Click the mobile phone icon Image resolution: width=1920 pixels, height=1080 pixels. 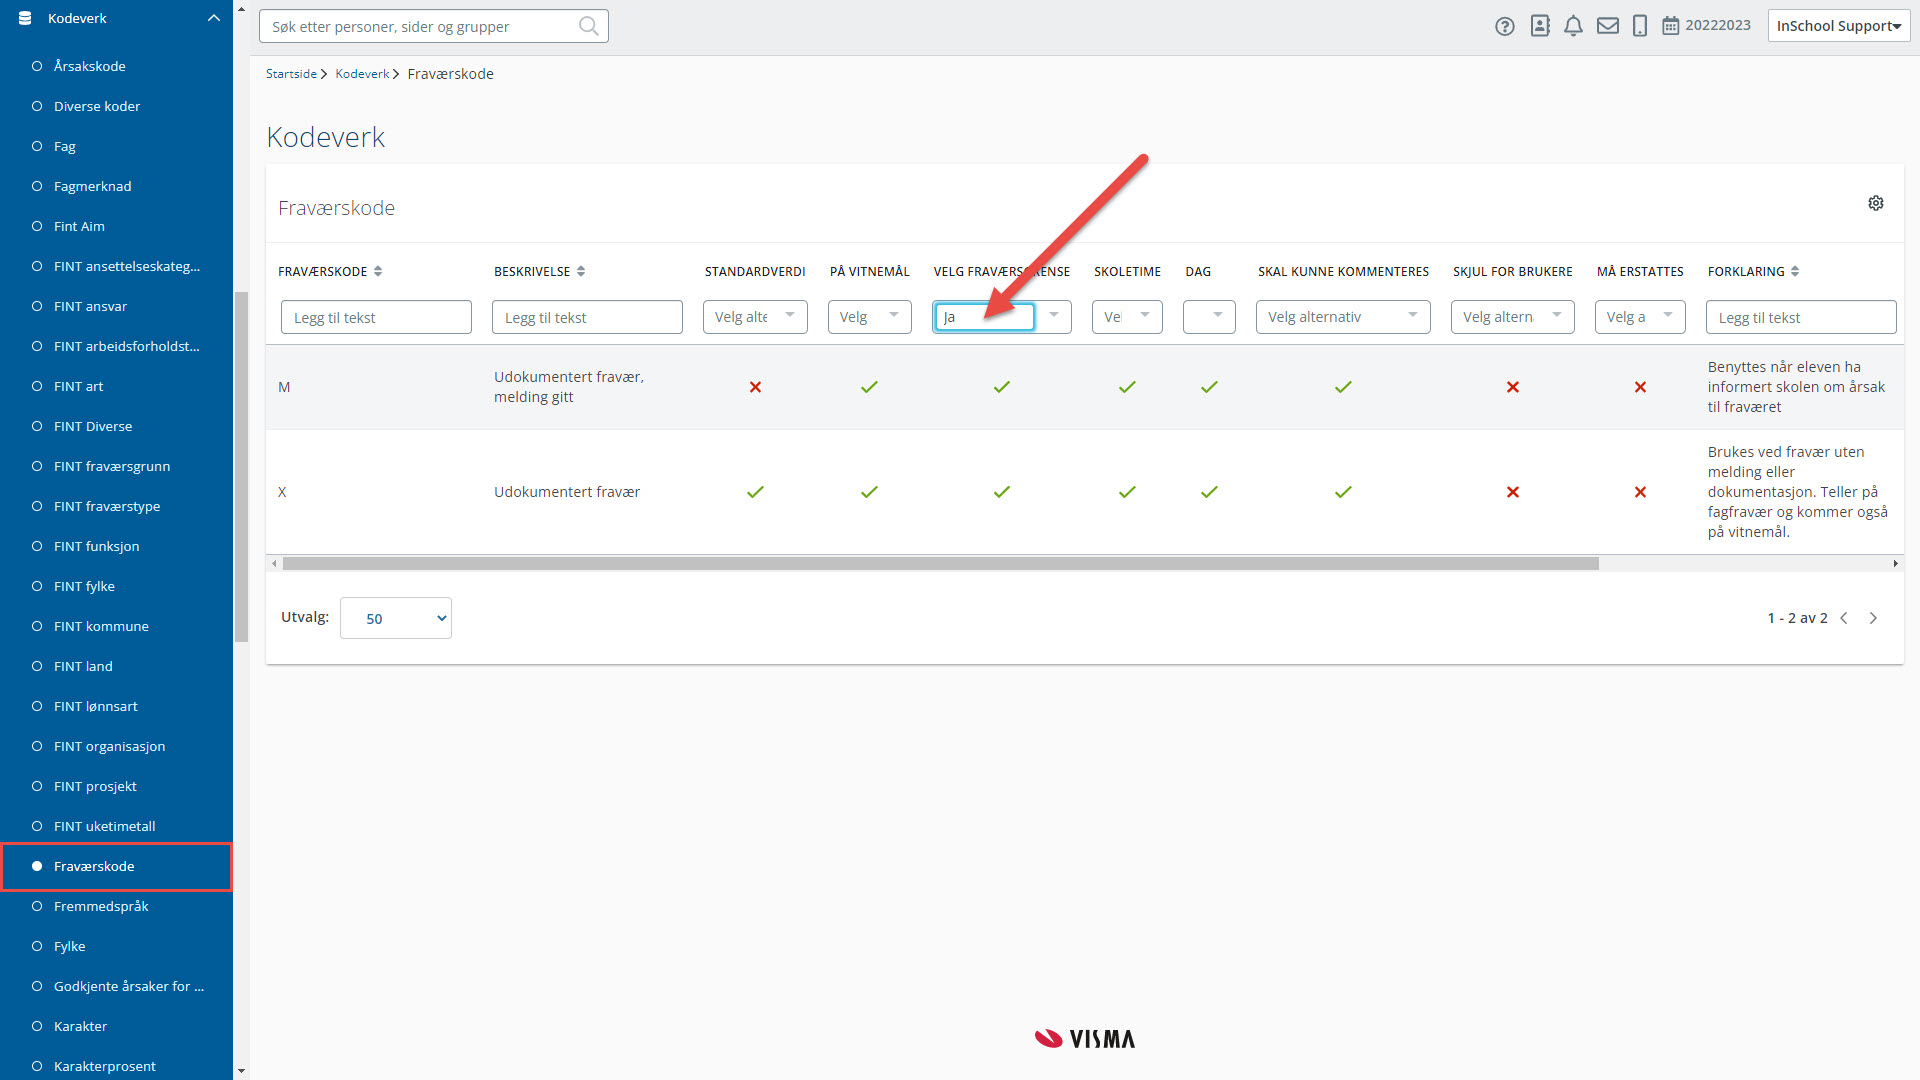[x=1640, y=26]
